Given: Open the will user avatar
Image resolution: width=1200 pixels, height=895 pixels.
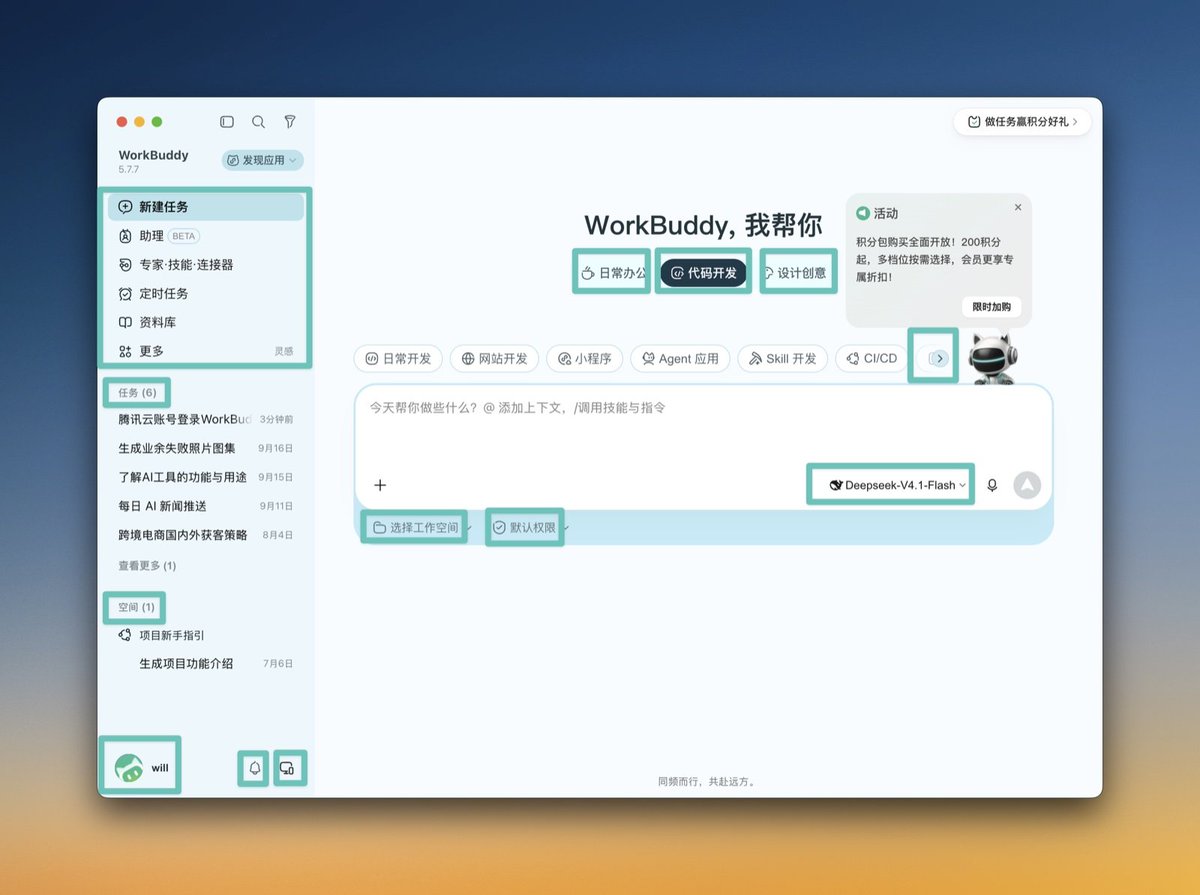Looking at the screenshot, I should tap(129, 768).
